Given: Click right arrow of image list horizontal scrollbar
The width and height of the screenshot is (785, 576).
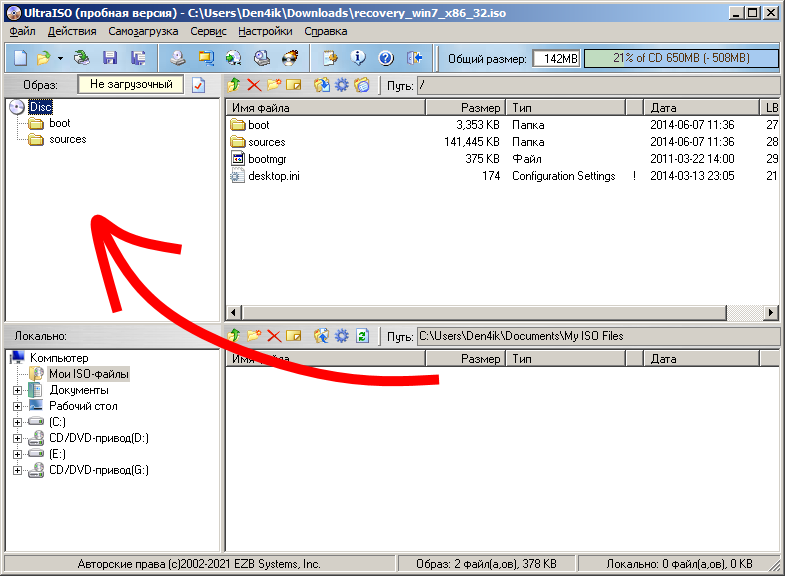Looking at the screenshot, I should tap(771, 313).
